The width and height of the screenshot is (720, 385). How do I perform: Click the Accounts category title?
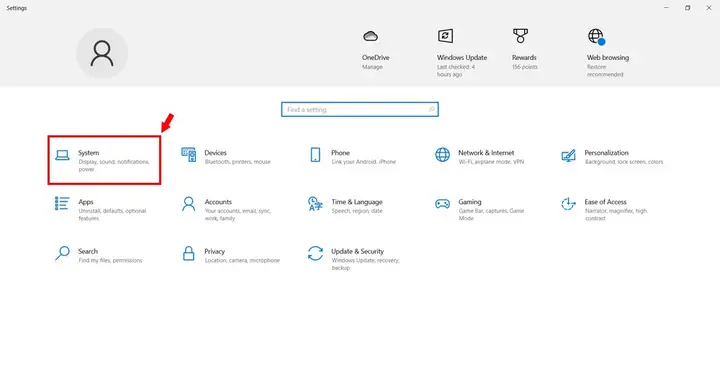click(218, 202)
